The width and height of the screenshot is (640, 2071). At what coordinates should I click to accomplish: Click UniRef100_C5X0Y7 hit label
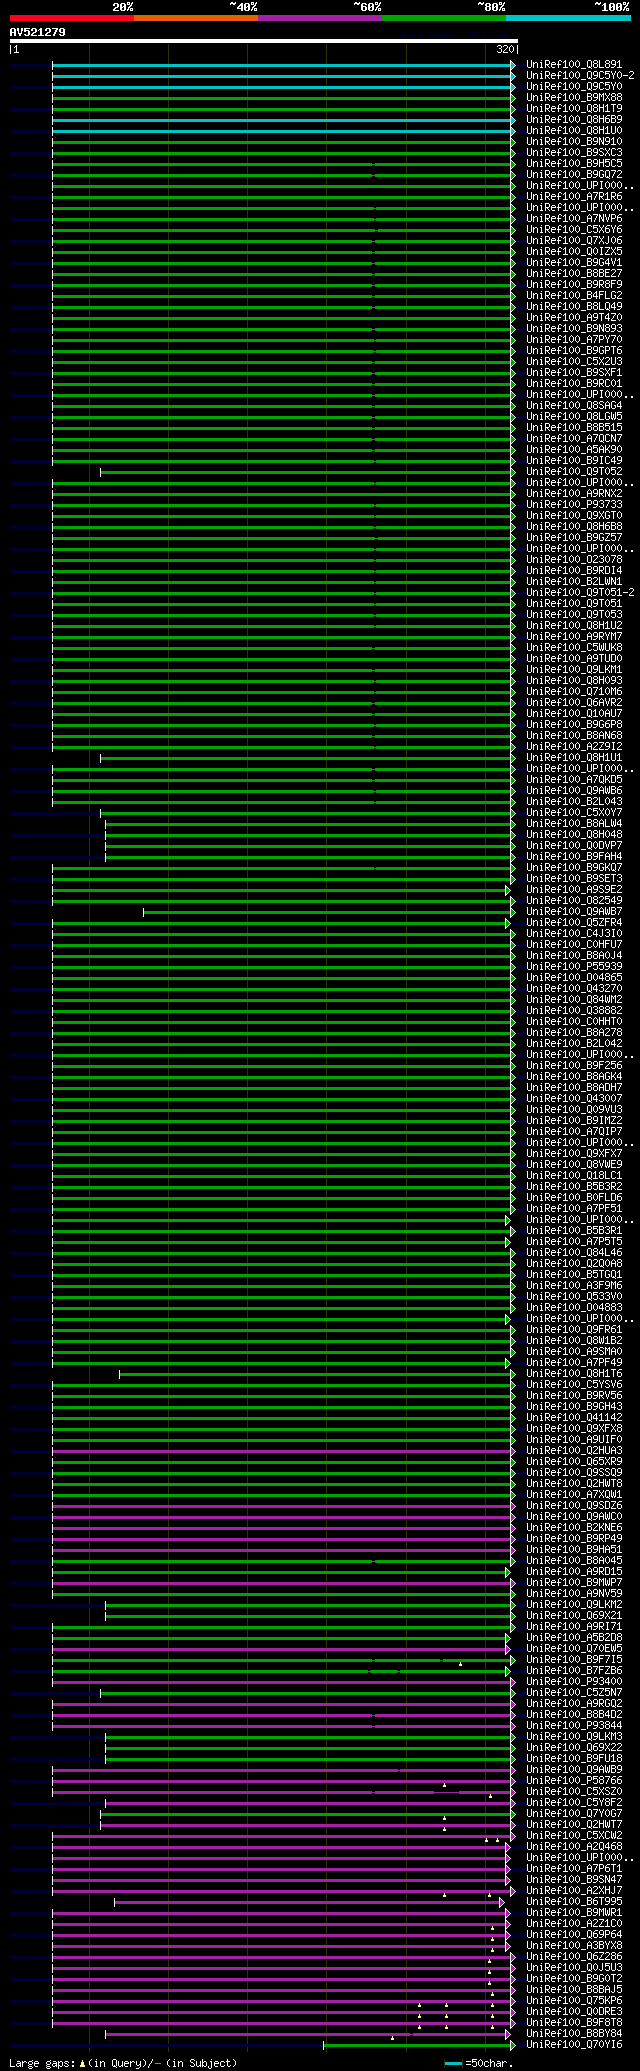(x=574, y=813)
